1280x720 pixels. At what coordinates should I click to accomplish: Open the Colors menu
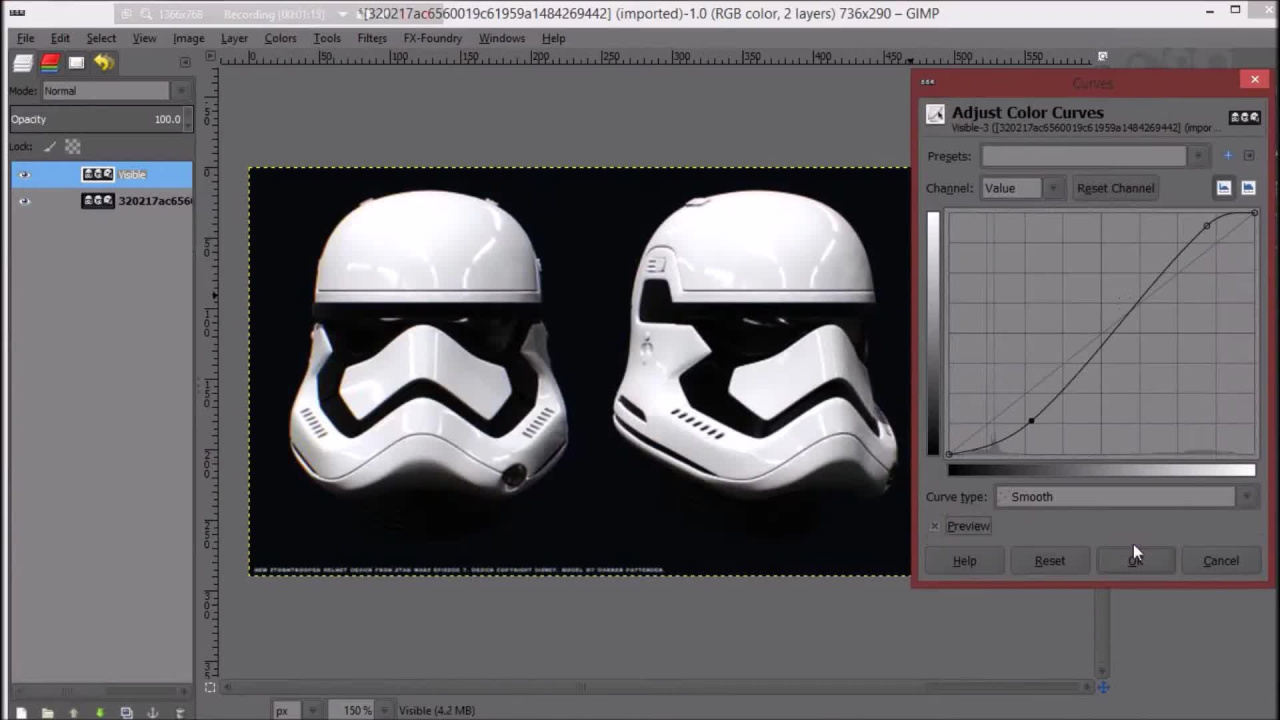point(280,38)
